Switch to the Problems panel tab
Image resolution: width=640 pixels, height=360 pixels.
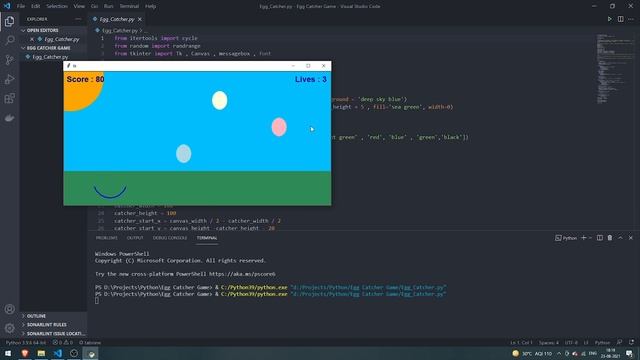click(107, 238)
